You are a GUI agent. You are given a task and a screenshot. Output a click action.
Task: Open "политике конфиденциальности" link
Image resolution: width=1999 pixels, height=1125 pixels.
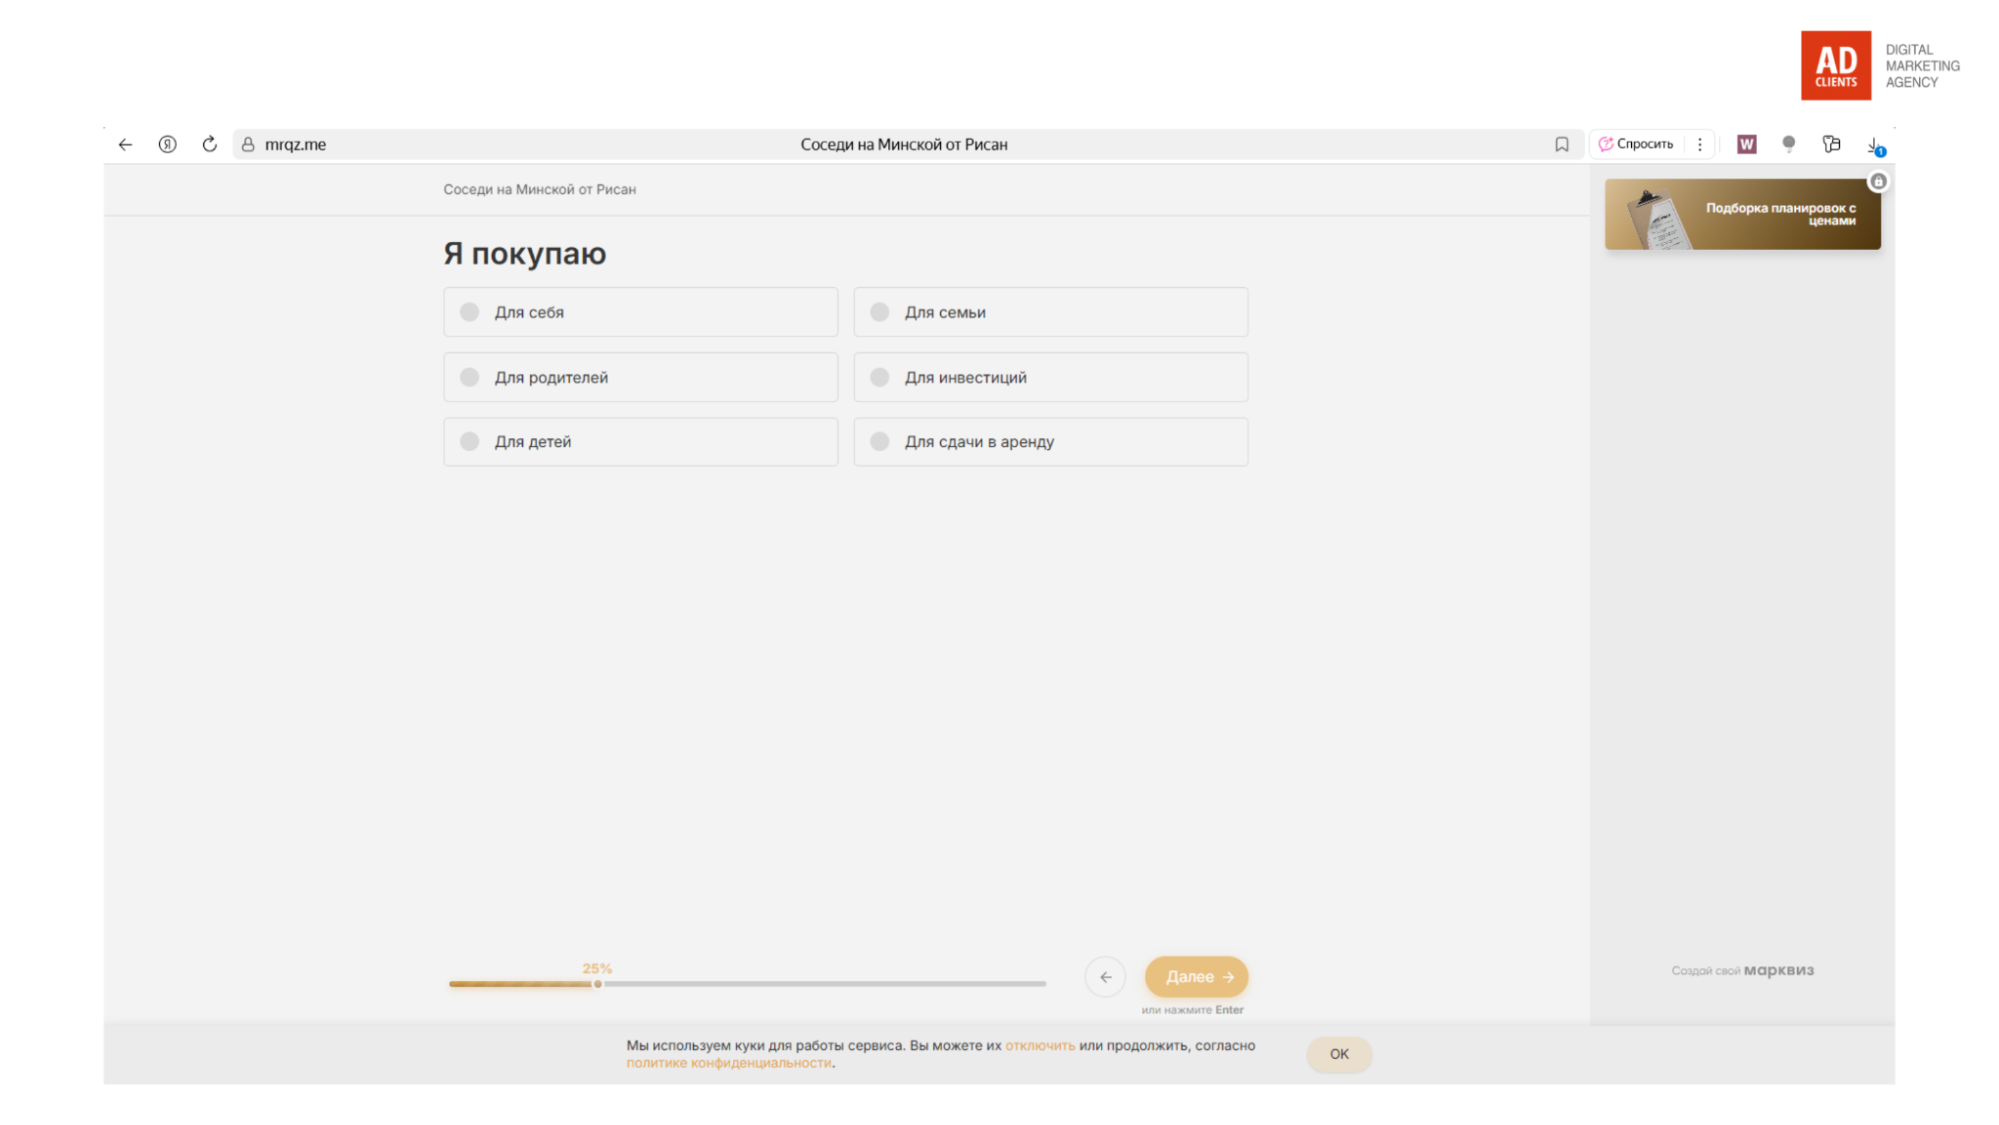728,1063
